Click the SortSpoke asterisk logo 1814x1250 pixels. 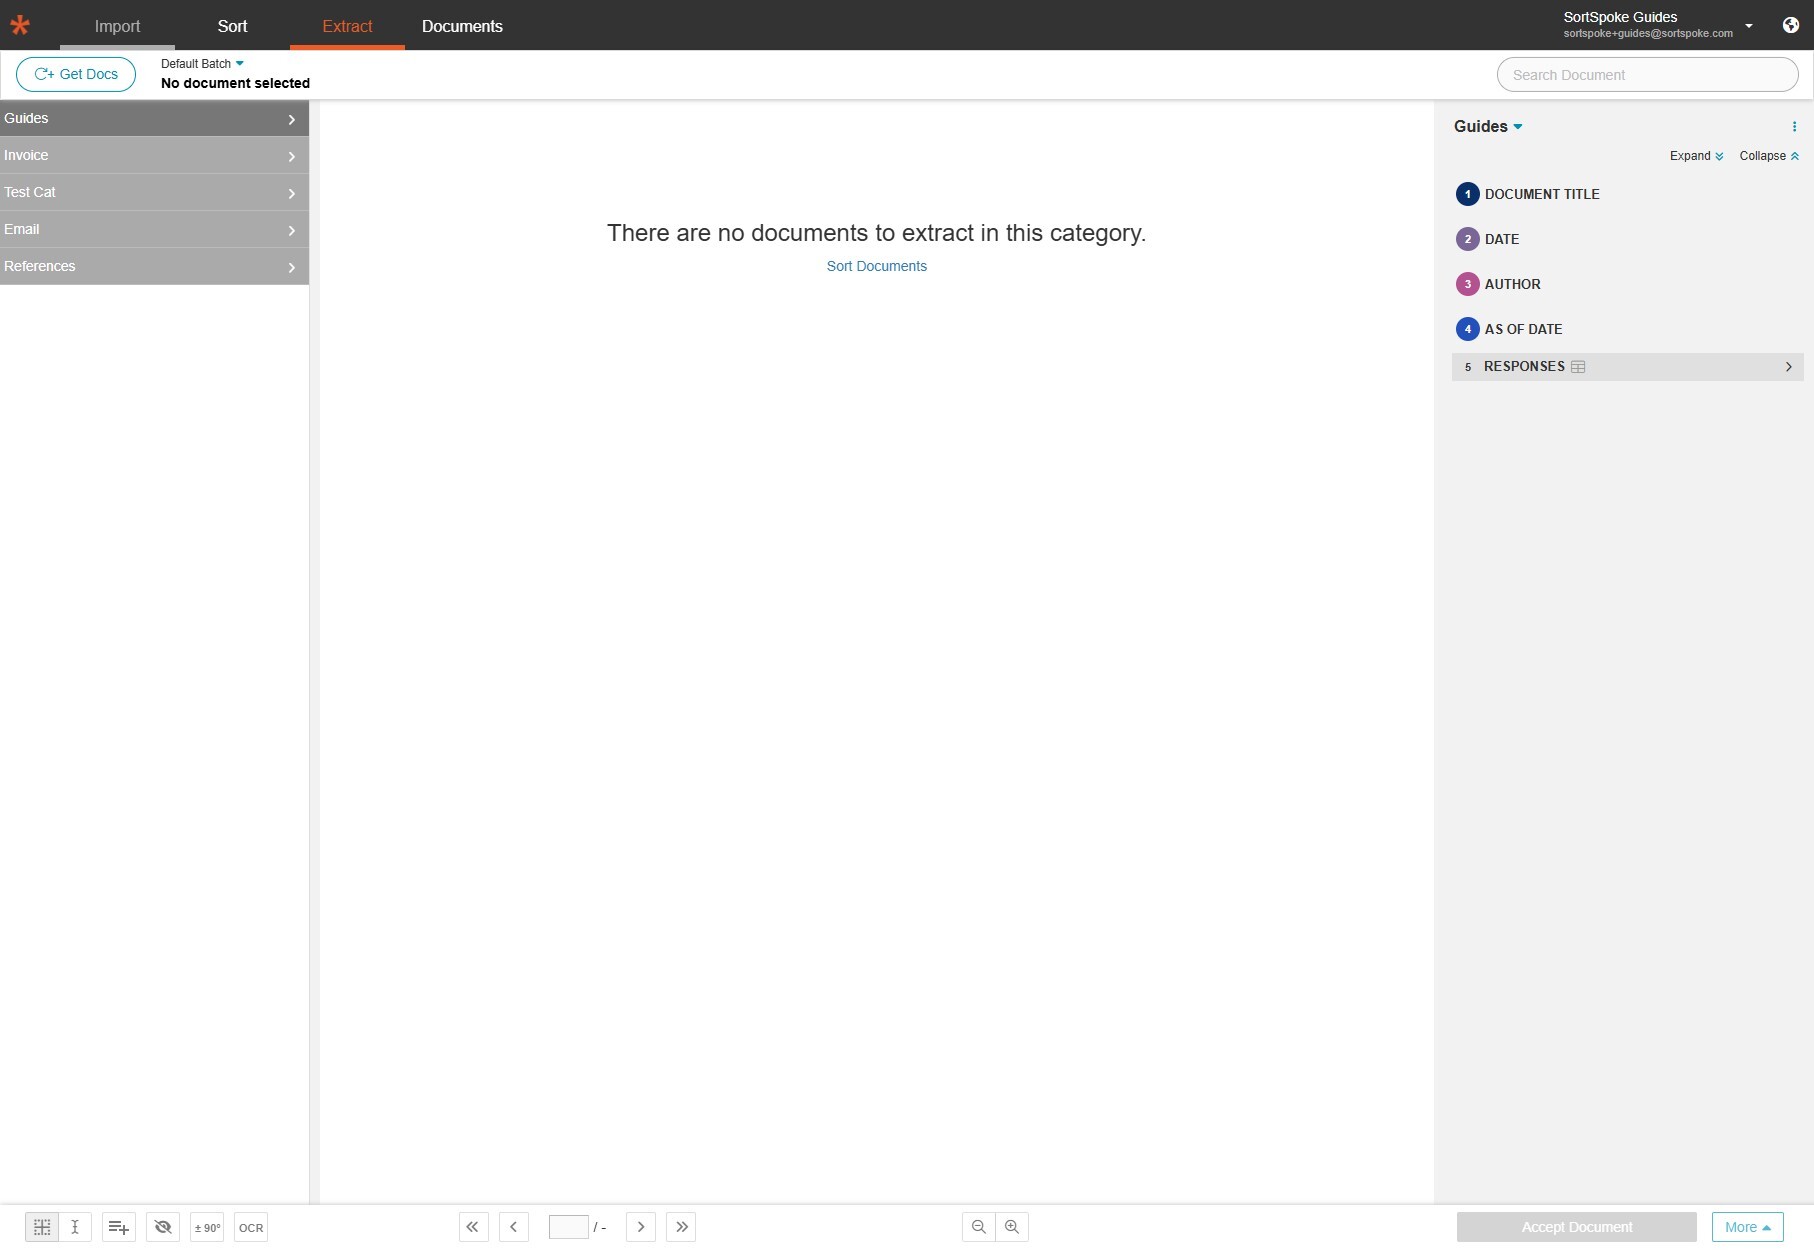20,24
